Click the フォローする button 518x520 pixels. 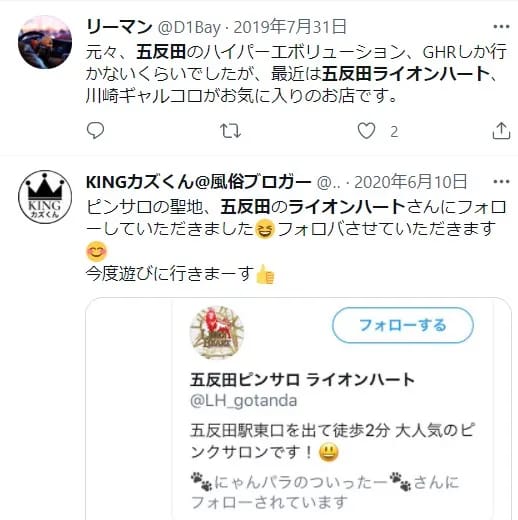403,325
